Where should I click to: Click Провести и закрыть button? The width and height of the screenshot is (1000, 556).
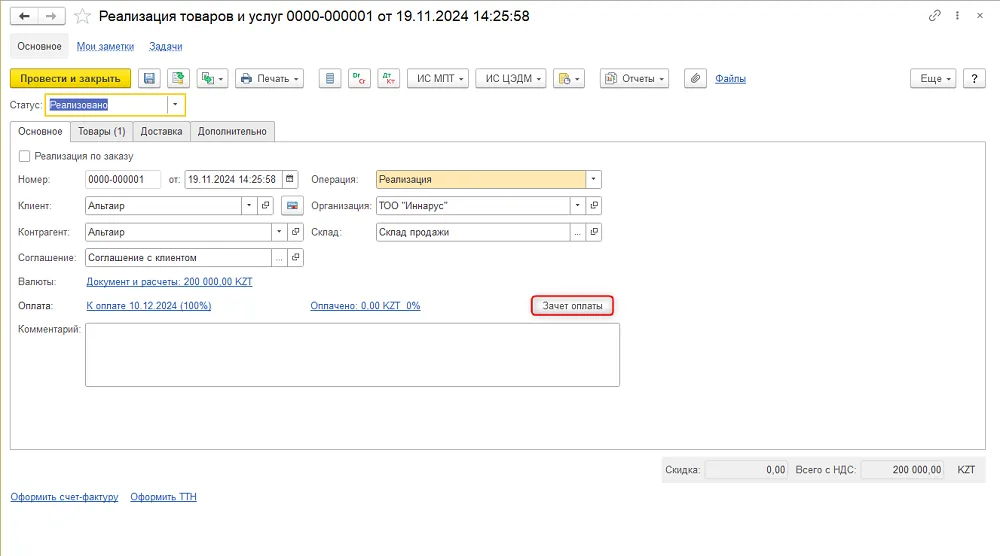point(70,78)
